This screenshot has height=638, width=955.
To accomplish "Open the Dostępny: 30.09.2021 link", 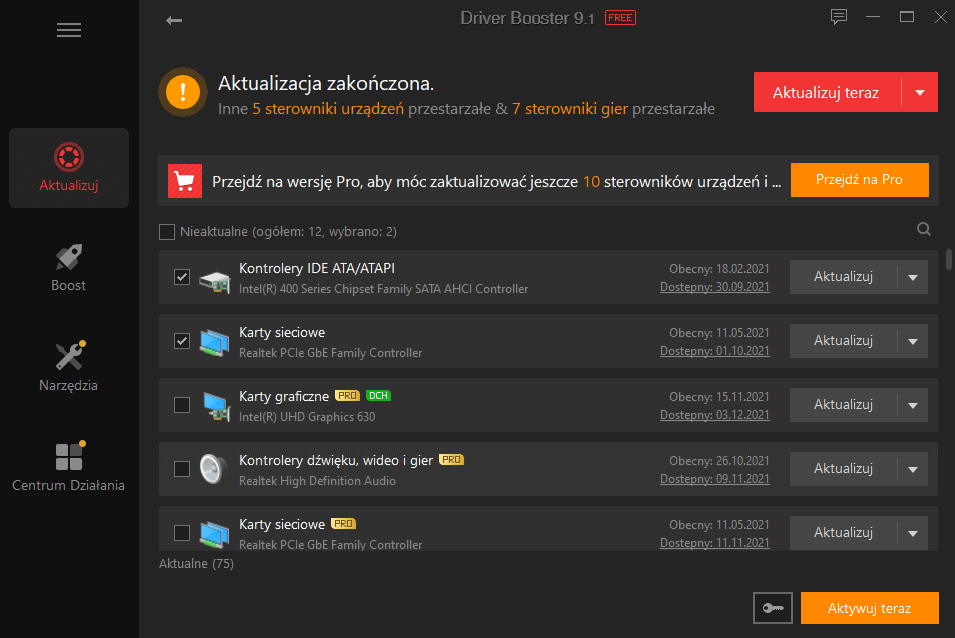I will (x=714, y=287).
